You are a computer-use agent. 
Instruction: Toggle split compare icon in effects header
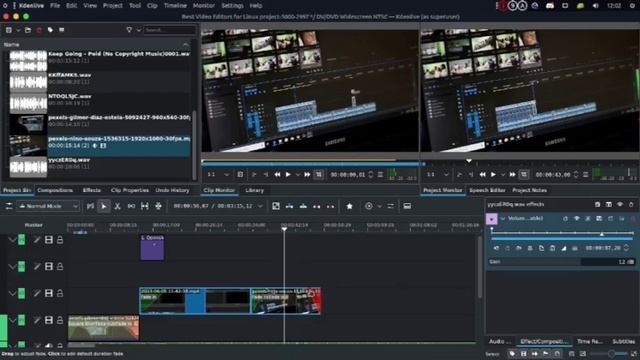(609, 204)
